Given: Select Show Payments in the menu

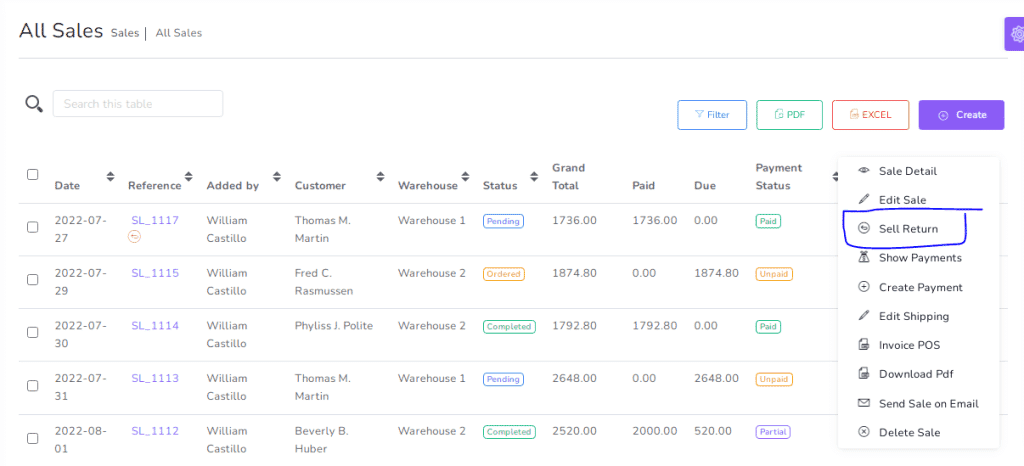Looking at the screenshot, I should (x=919, y=258).
